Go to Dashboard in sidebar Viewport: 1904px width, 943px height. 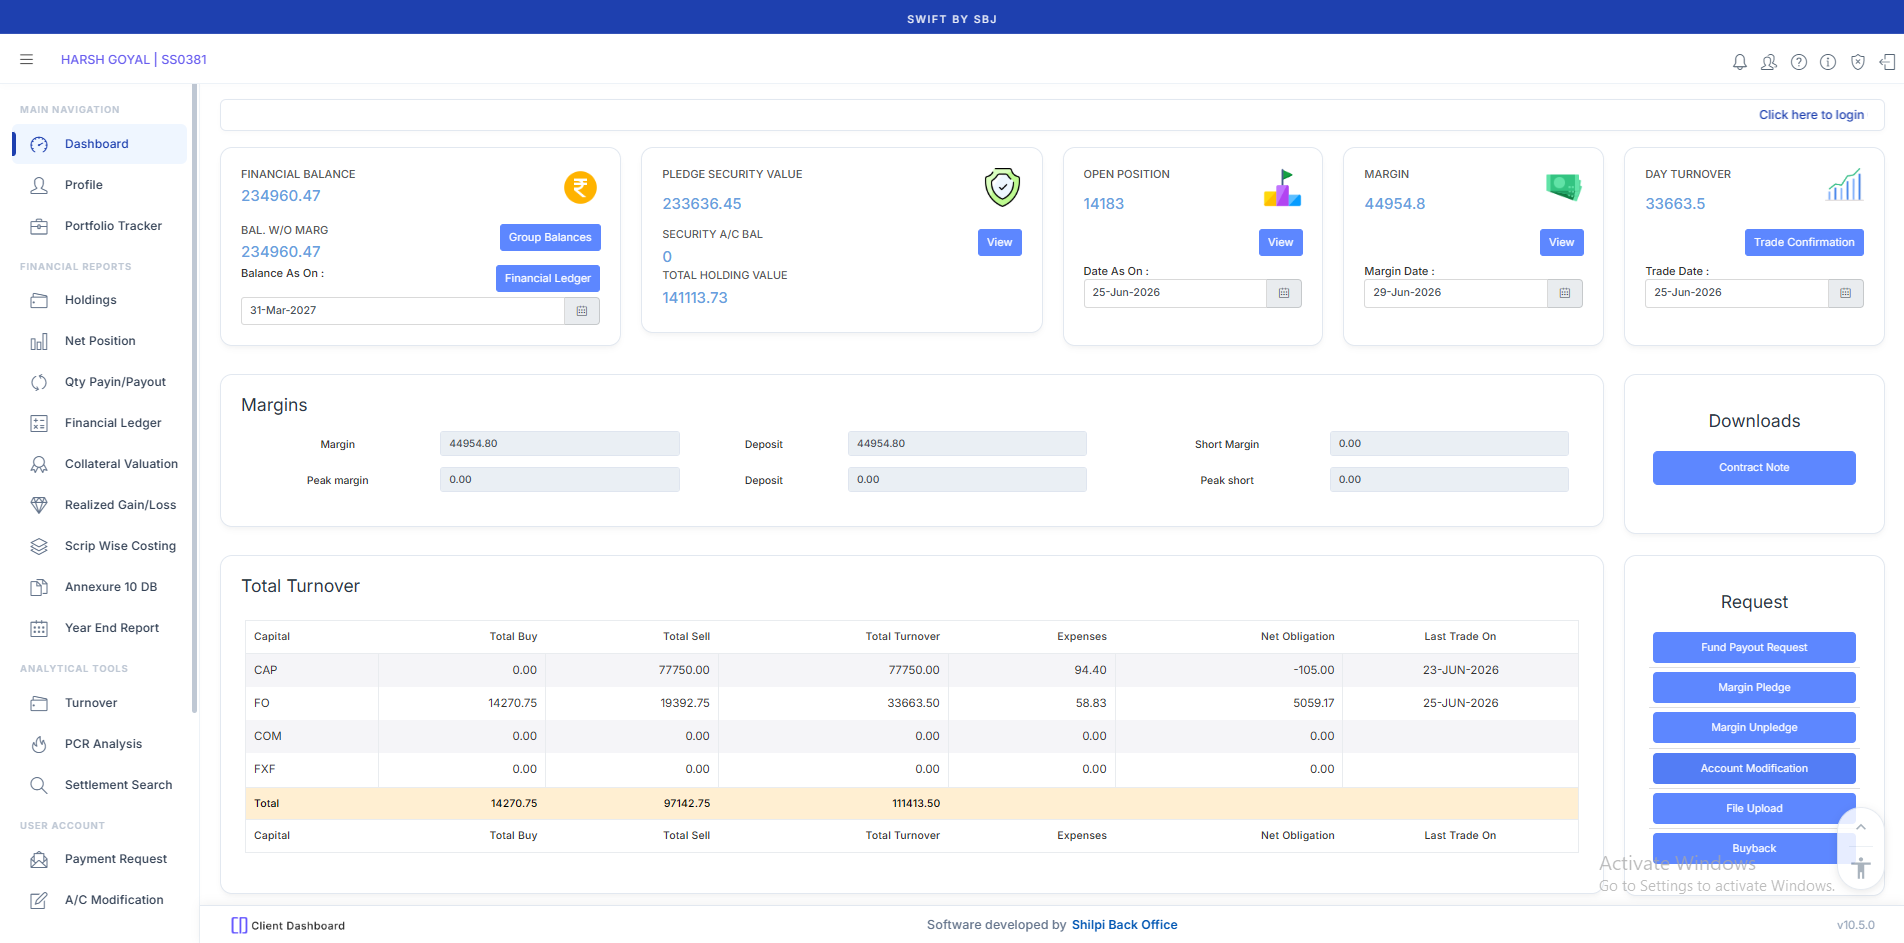pos(100,144)
